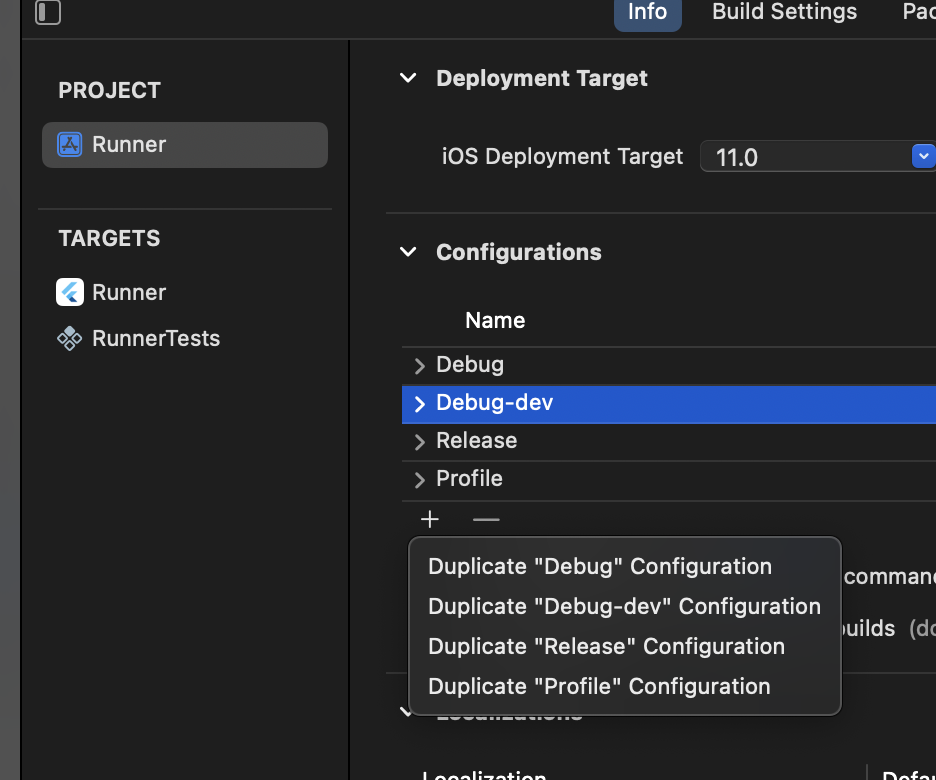This screenshot has width=936, height=780.
Task: Select the Info tab
Action: coord(647,12)
